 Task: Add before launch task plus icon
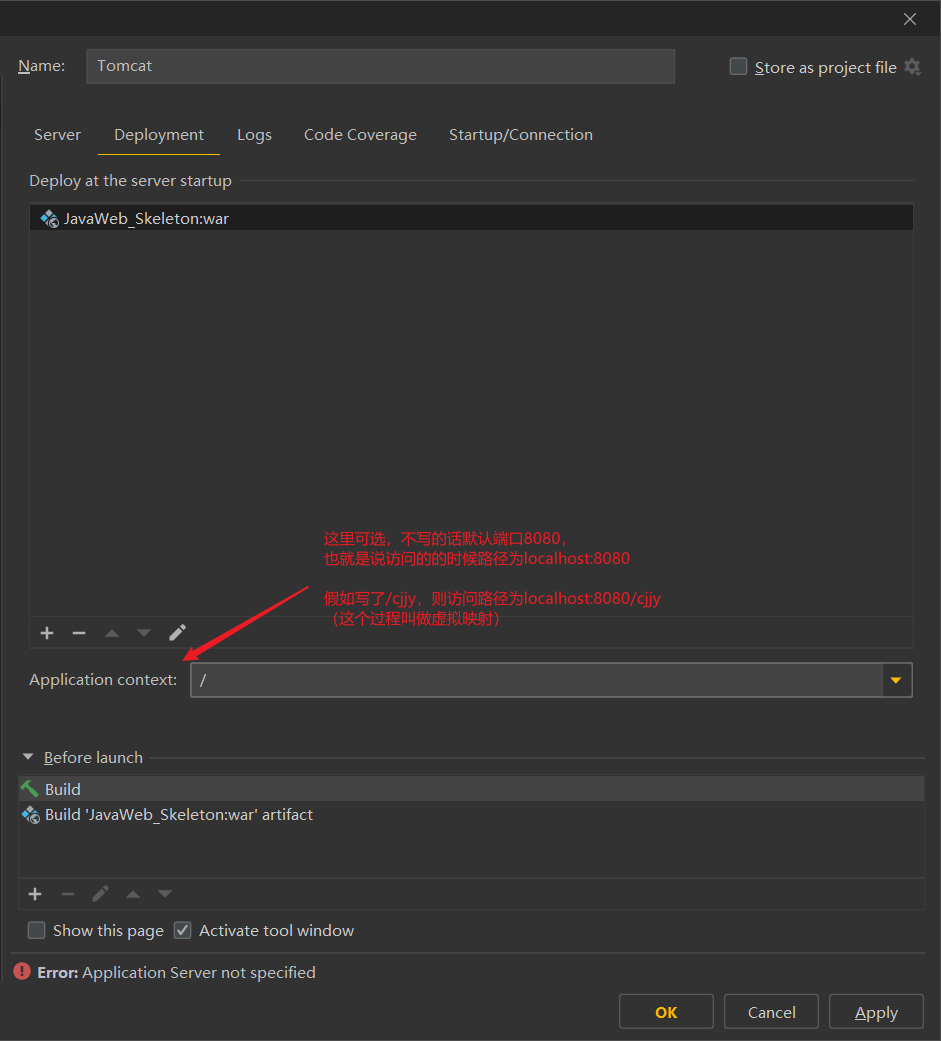pos(35,894)
